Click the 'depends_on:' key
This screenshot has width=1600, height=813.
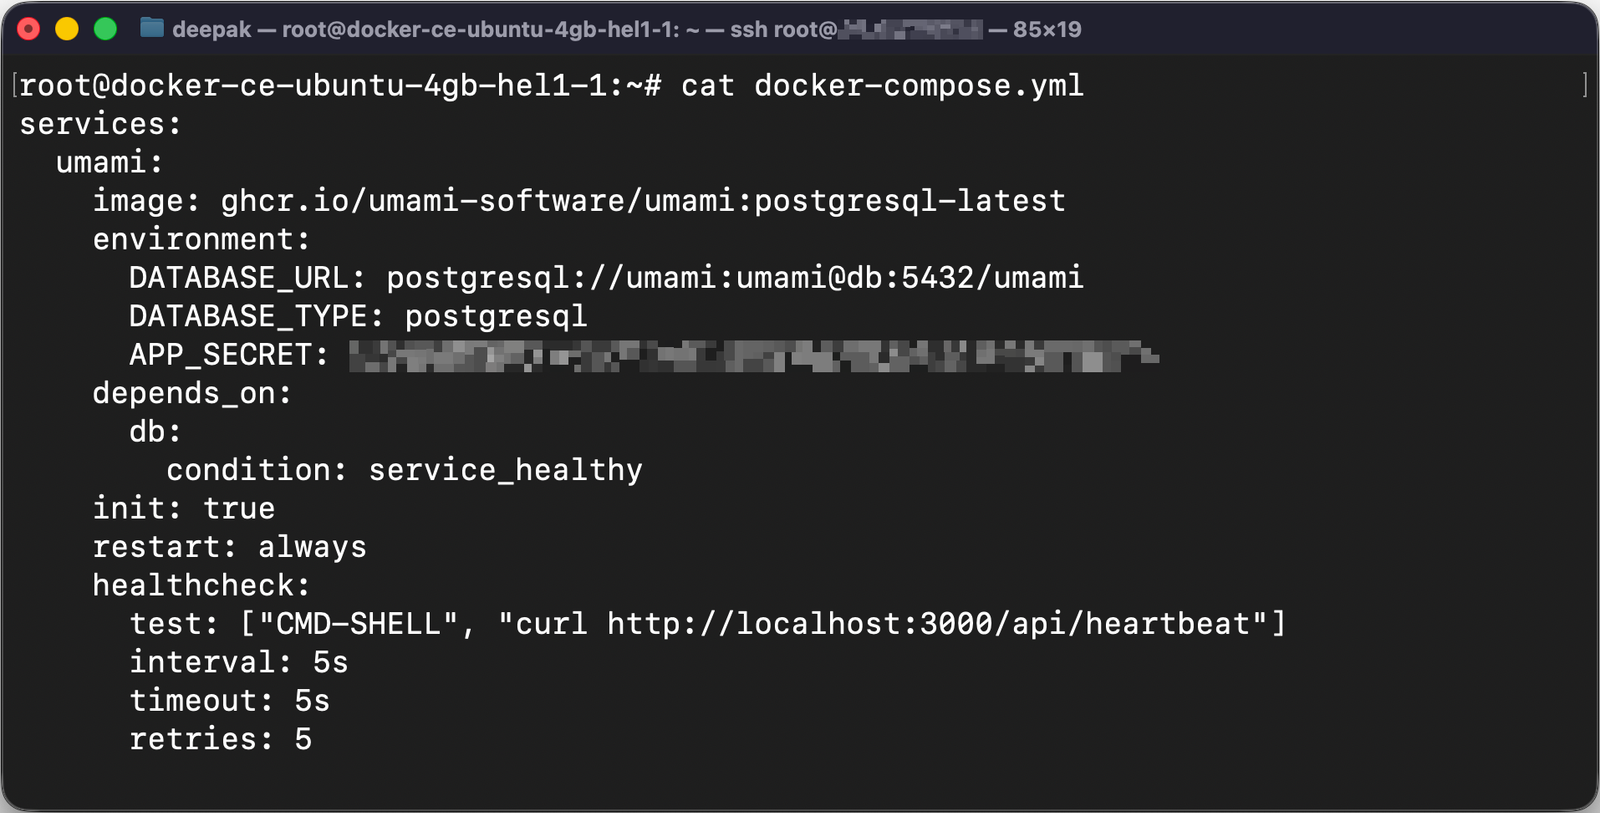192,393
